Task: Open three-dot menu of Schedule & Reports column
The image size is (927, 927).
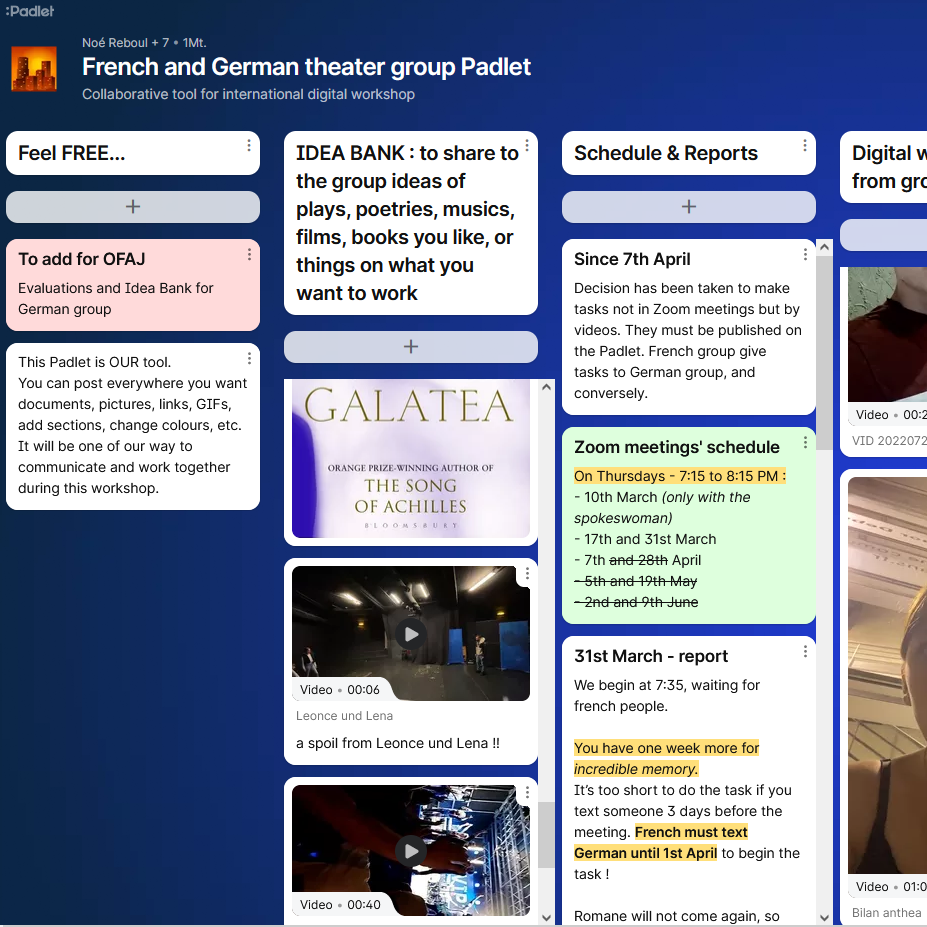Action: pos(805,146)
